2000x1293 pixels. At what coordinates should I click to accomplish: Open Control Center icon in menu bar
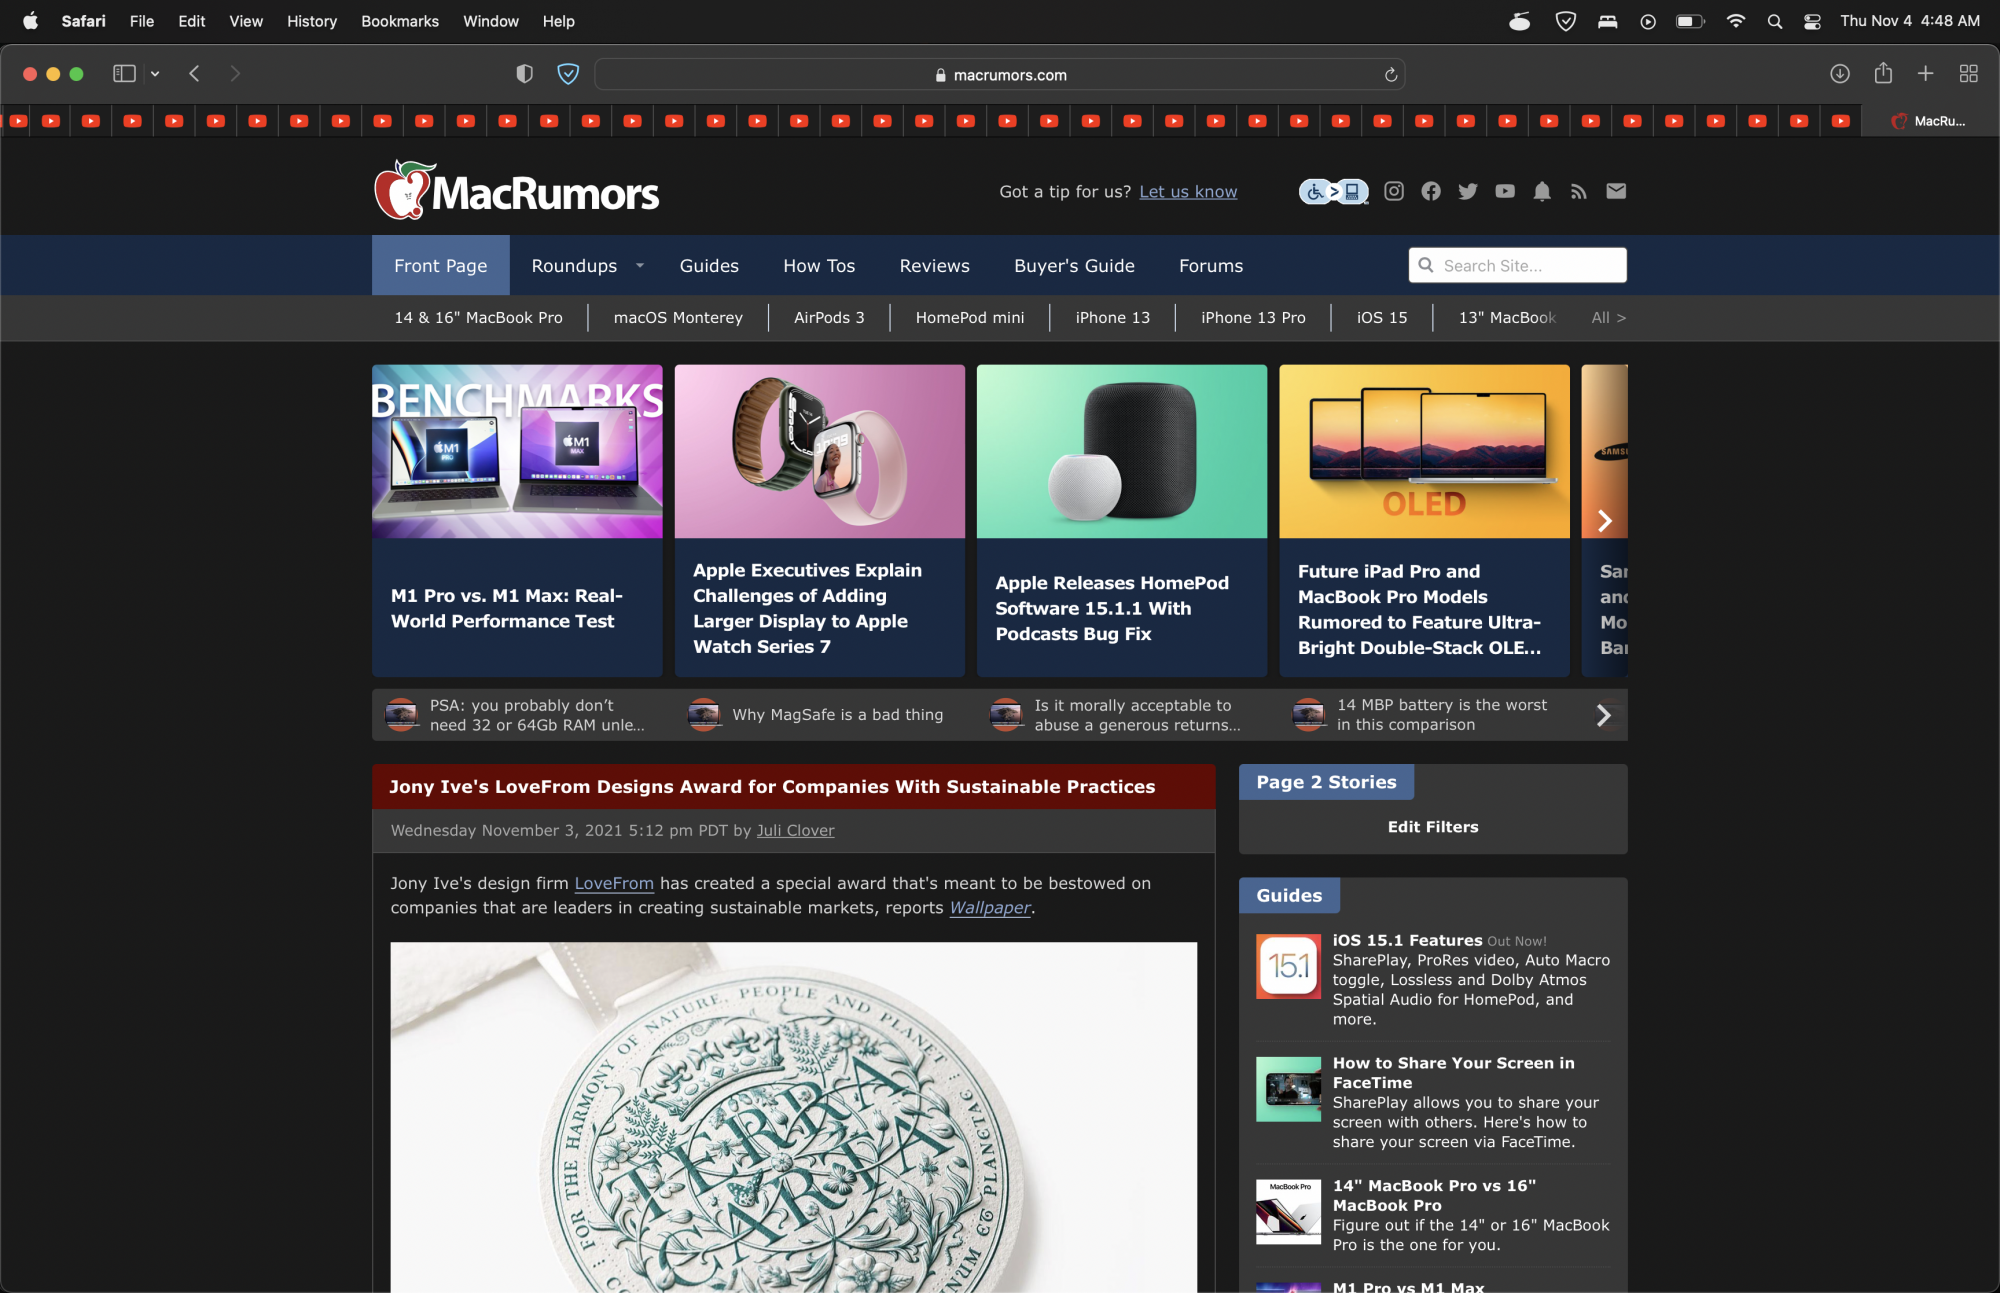point(1812,21)
